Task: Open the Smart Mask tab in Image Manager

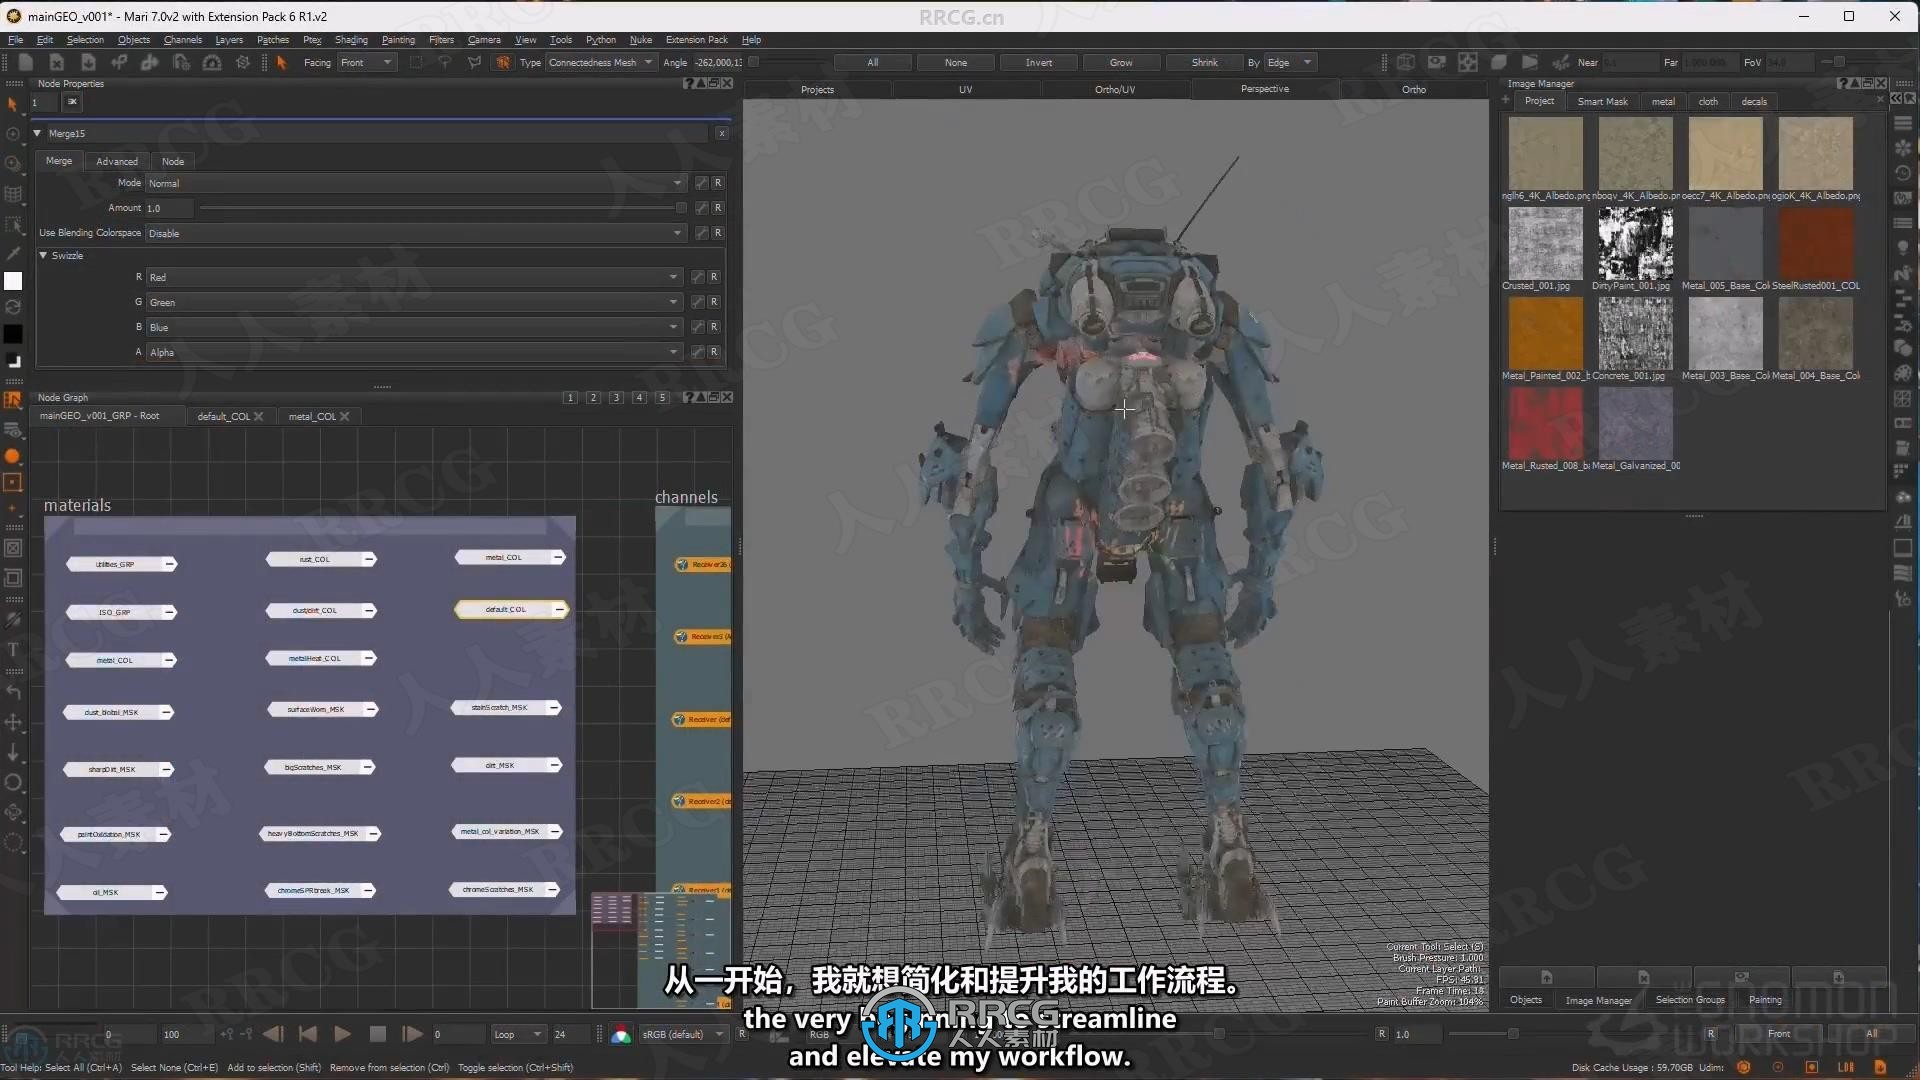Action: point(1602,101)
